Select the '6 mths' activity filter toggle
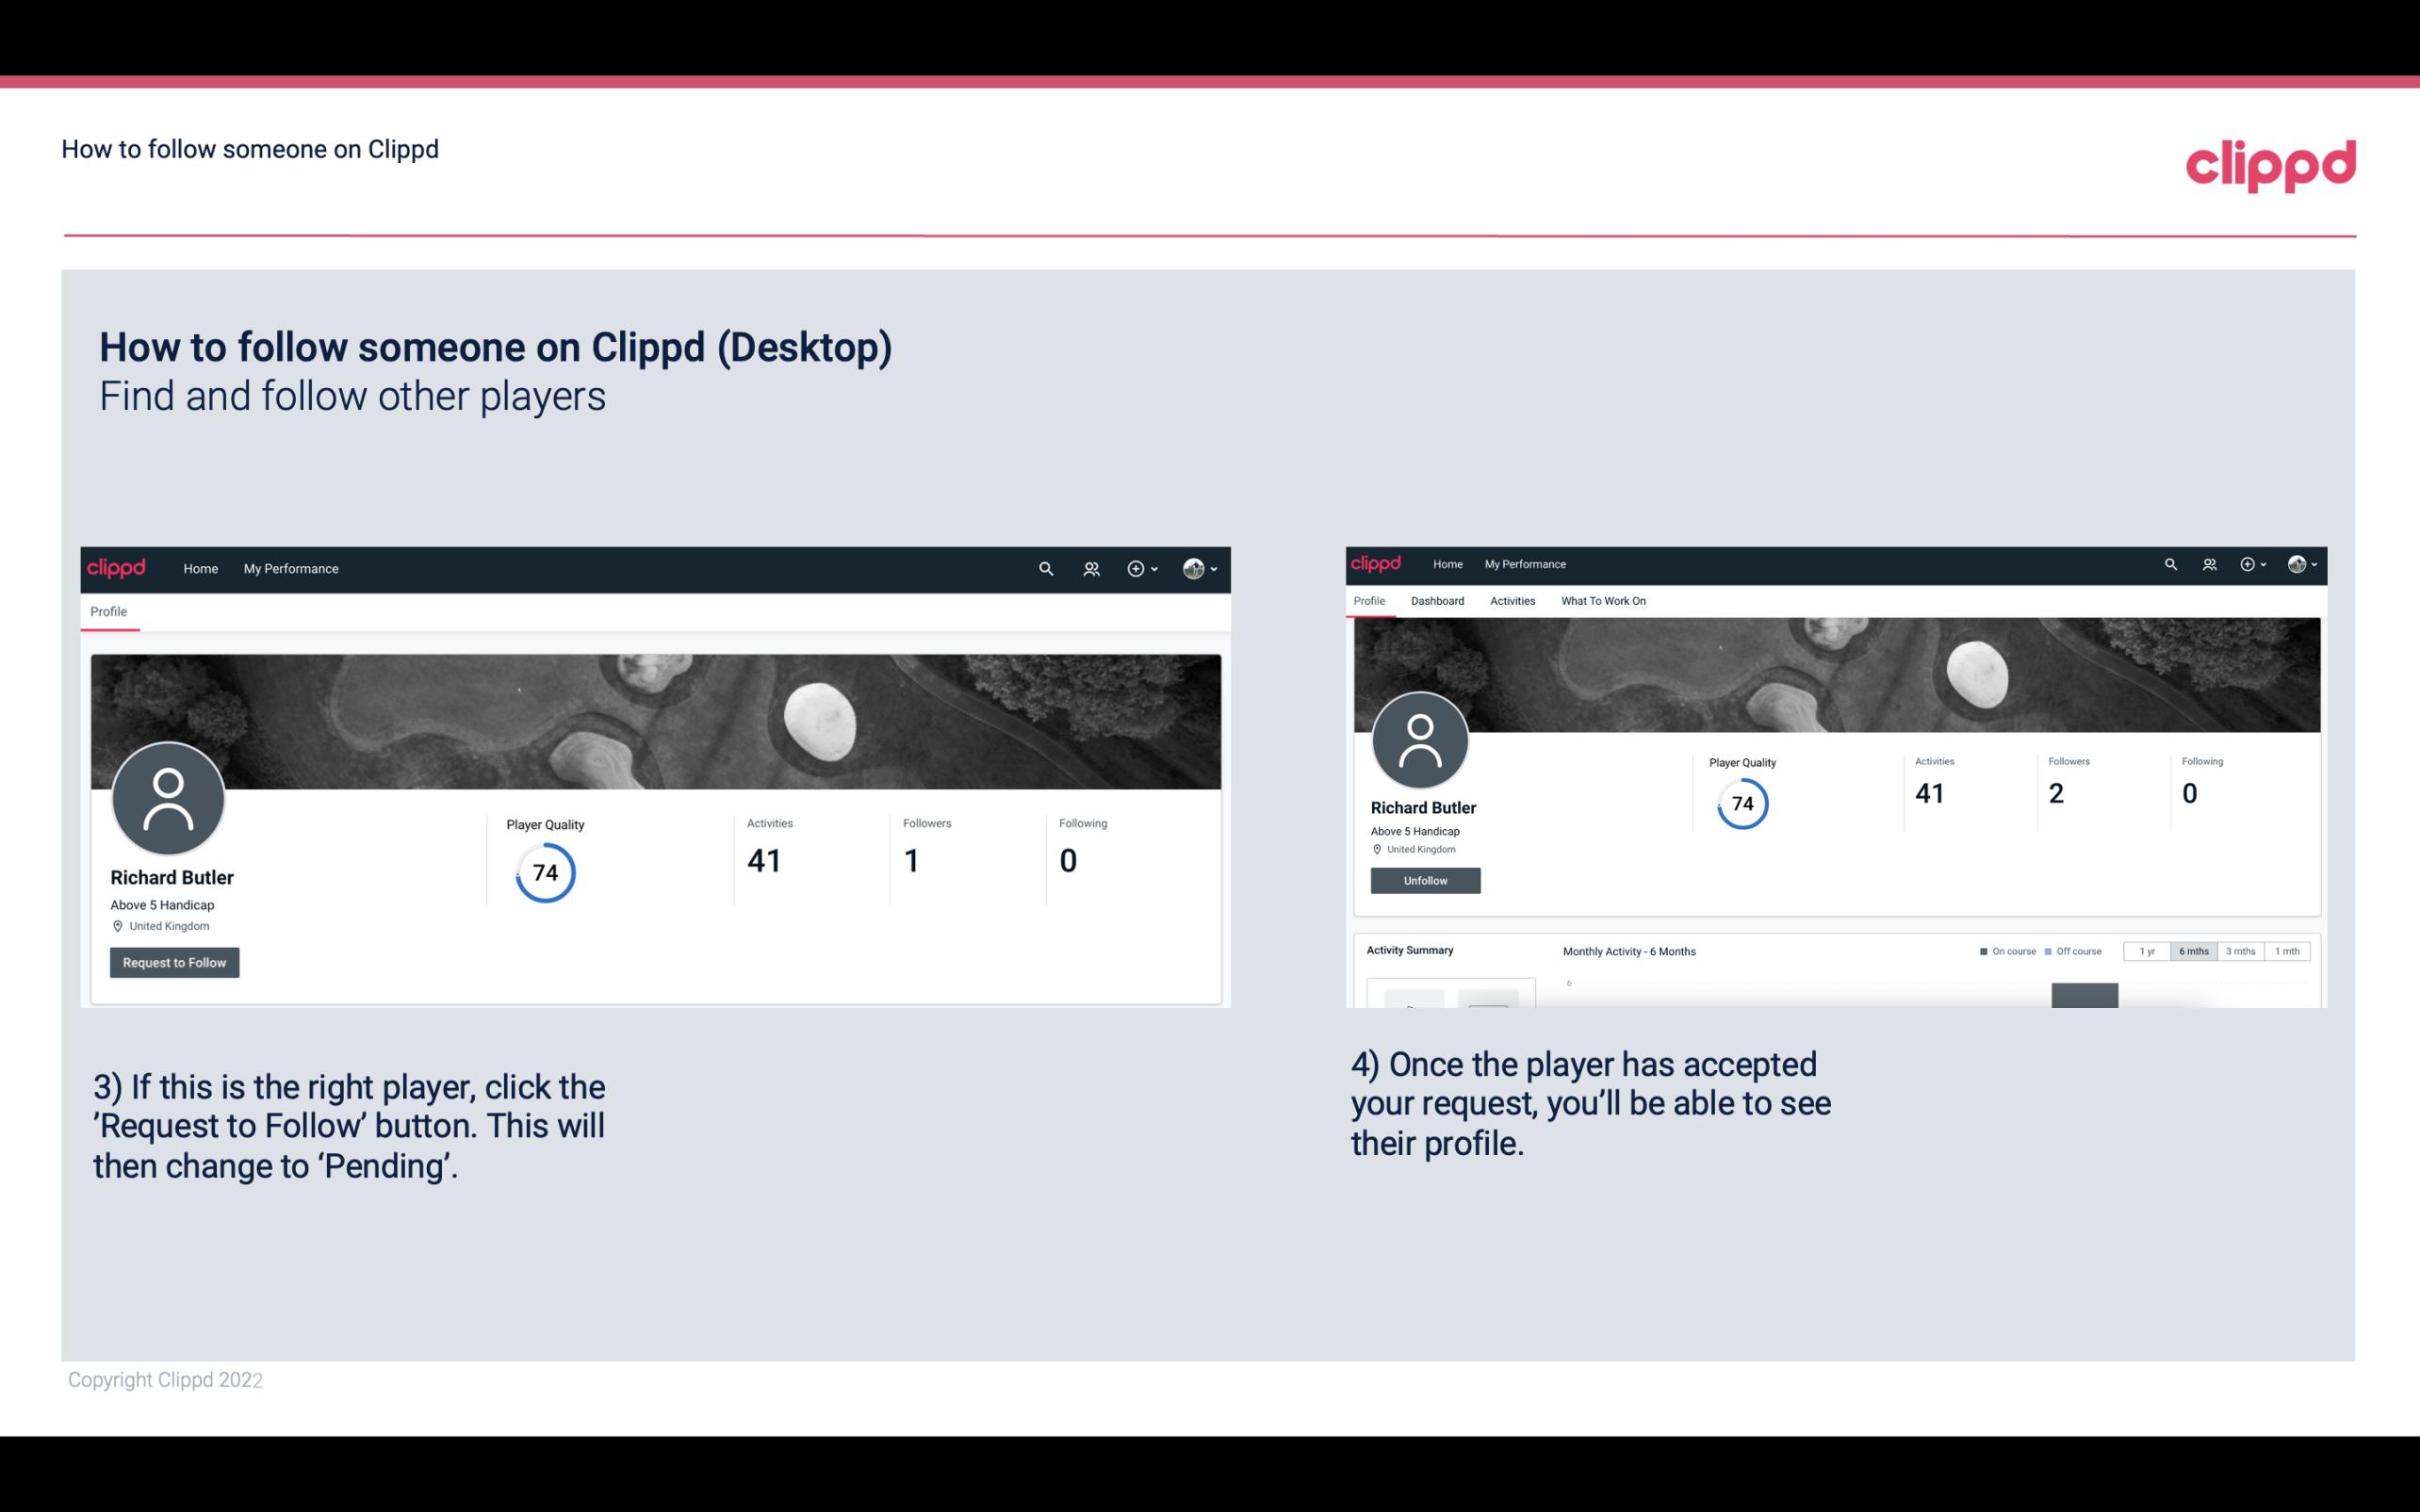Screen dimensions: 2420x1512 coord(2192,951)
